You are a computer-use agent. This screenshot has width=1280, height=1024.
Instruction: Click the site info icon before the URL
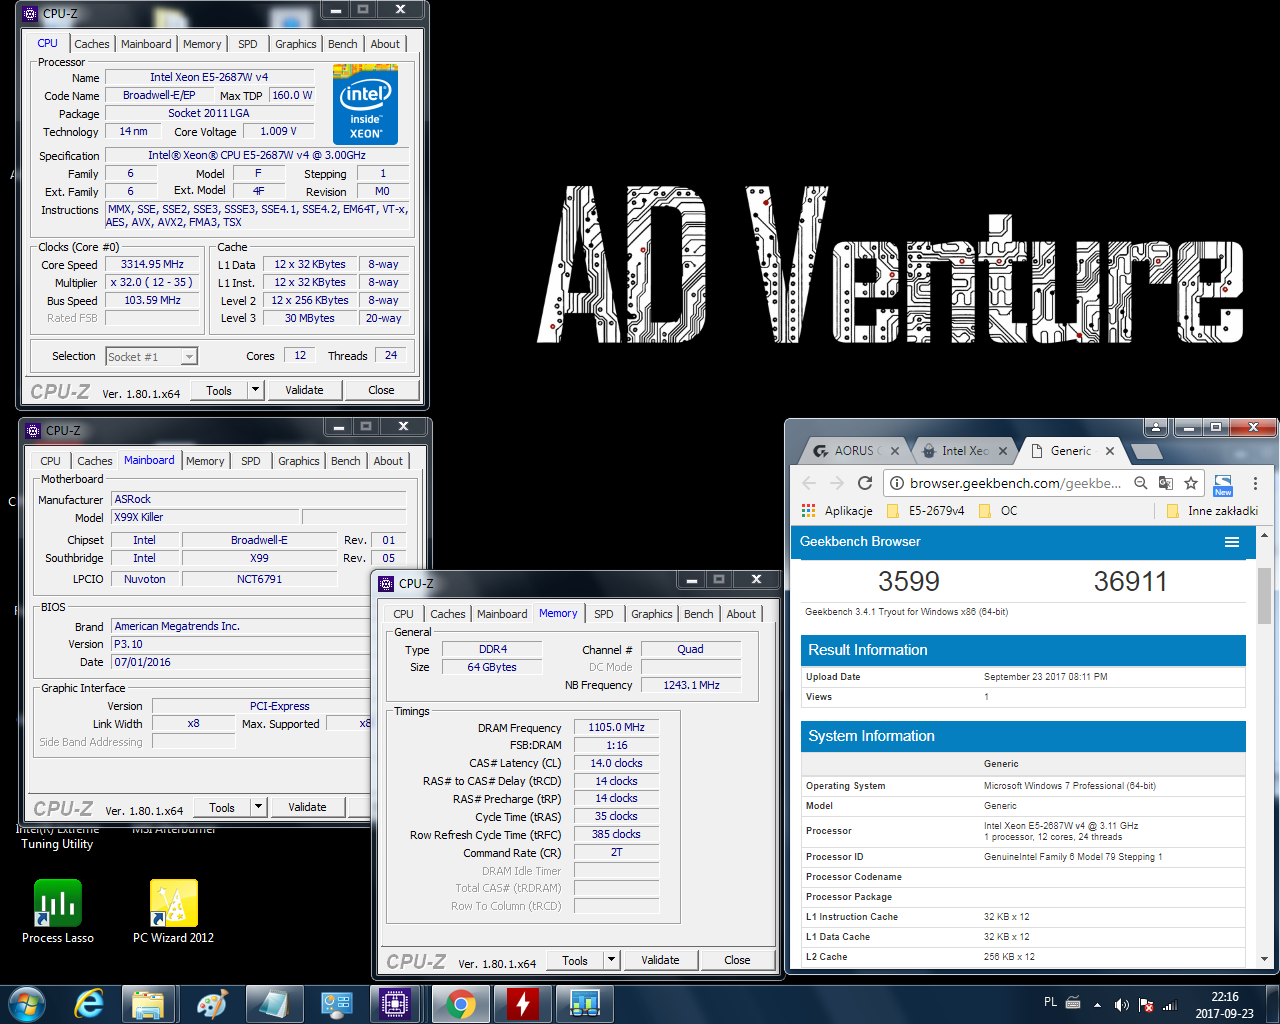click(897, 483)
